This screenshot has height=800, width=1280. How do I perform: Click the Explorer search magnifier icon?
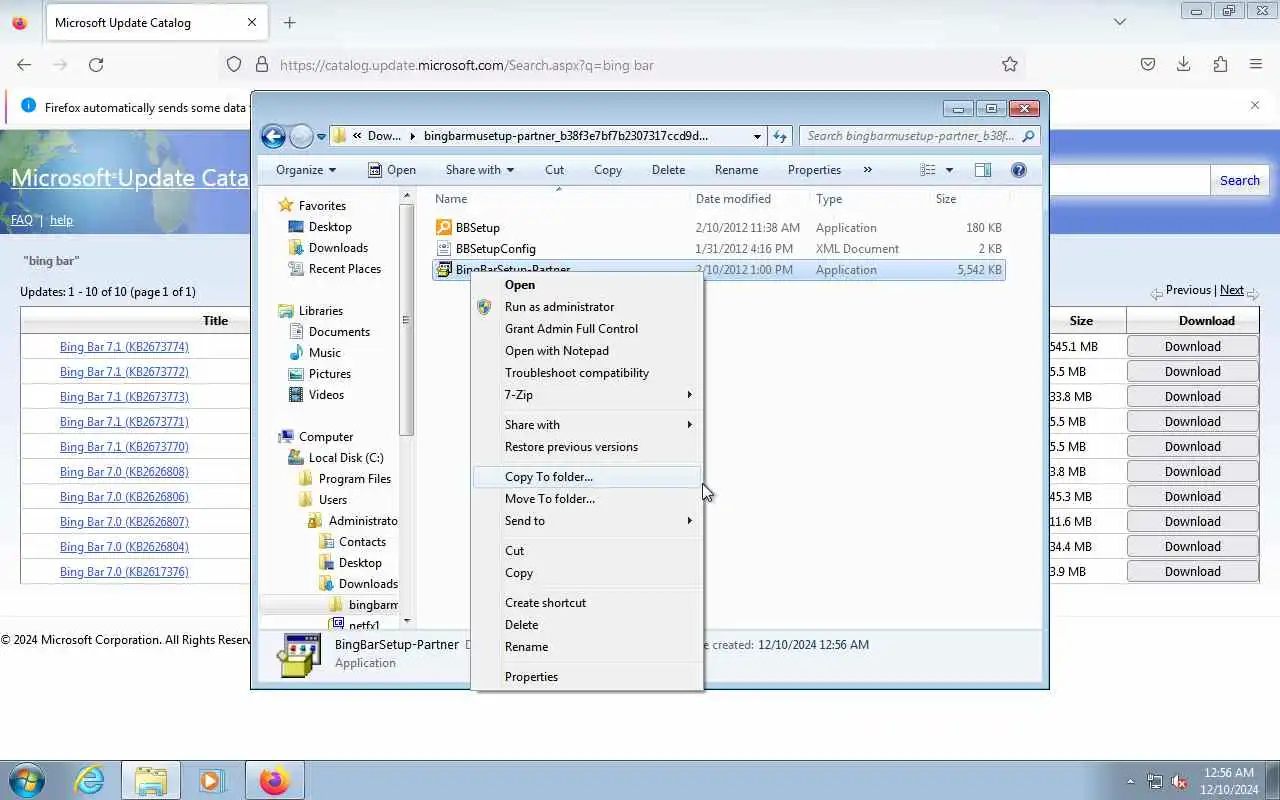click(x=1028, y=136)
